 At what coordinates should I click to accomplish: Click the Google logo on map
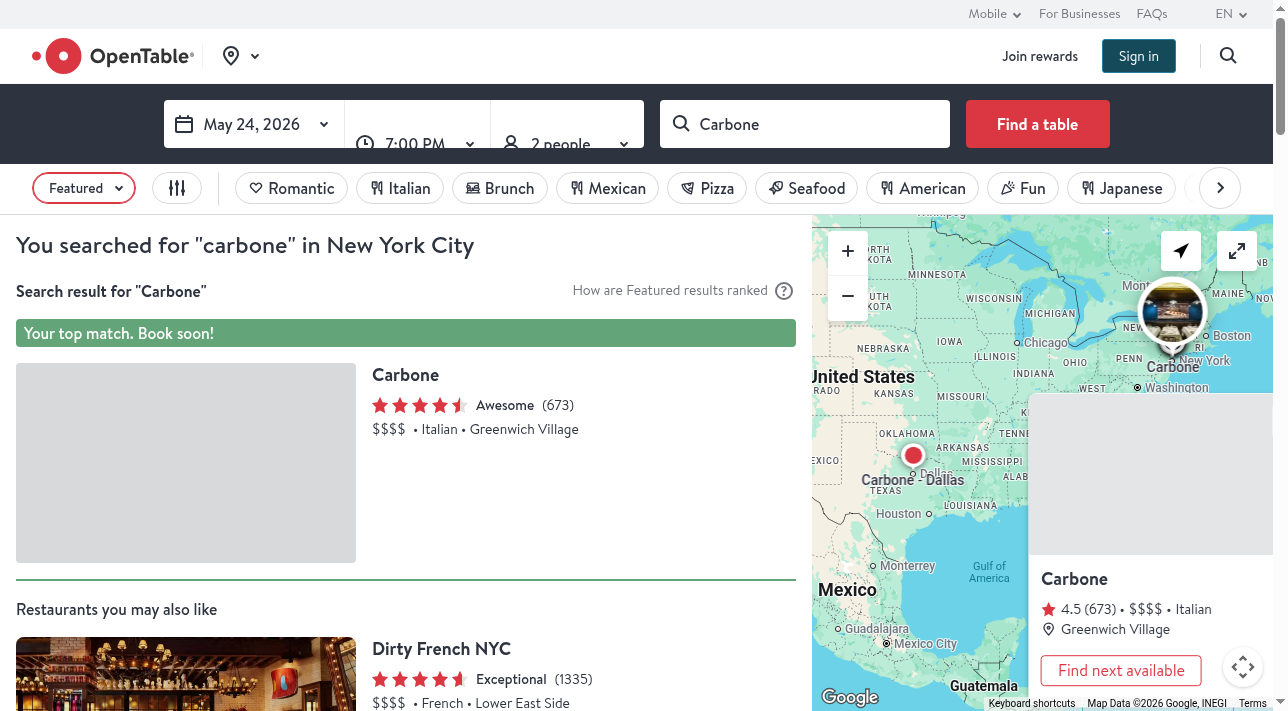coord(850,697)
